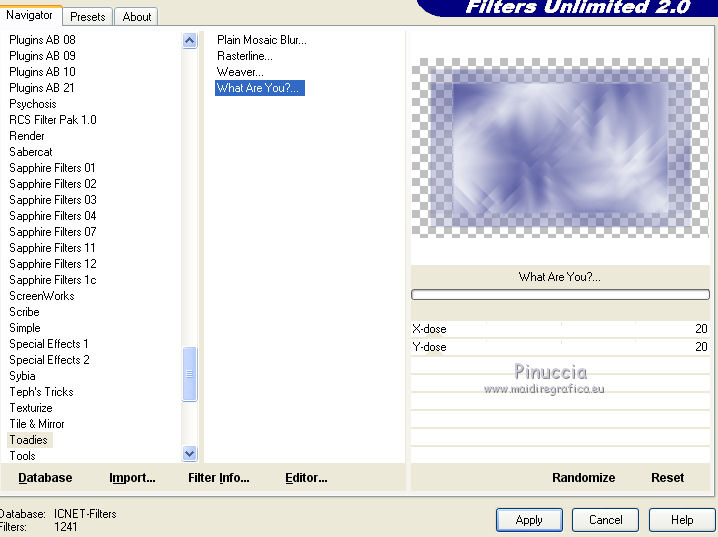This screenshot has height=537, width=718.
Task: Reset the filter settings
Action: point(667,478)
